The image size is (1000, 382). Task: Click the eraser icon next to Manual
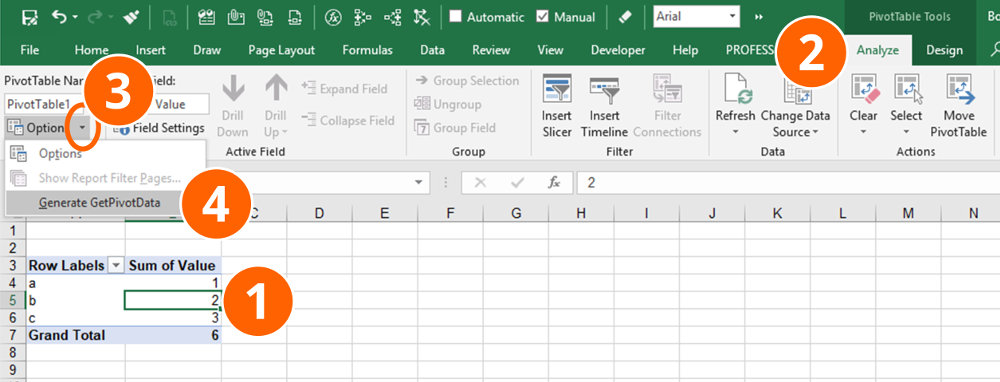pos(626,17)
